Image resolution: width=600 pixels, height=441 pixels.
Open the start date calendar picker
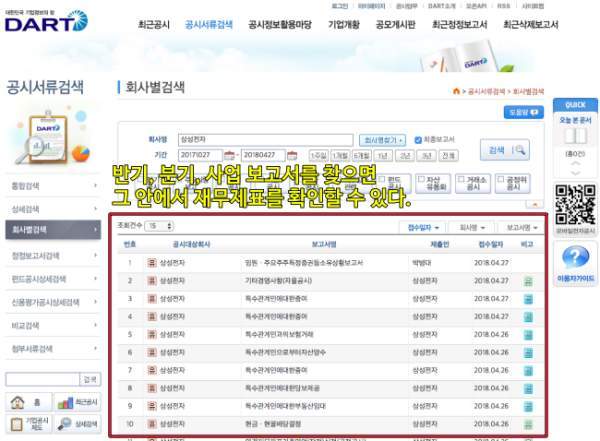(229, 155)
